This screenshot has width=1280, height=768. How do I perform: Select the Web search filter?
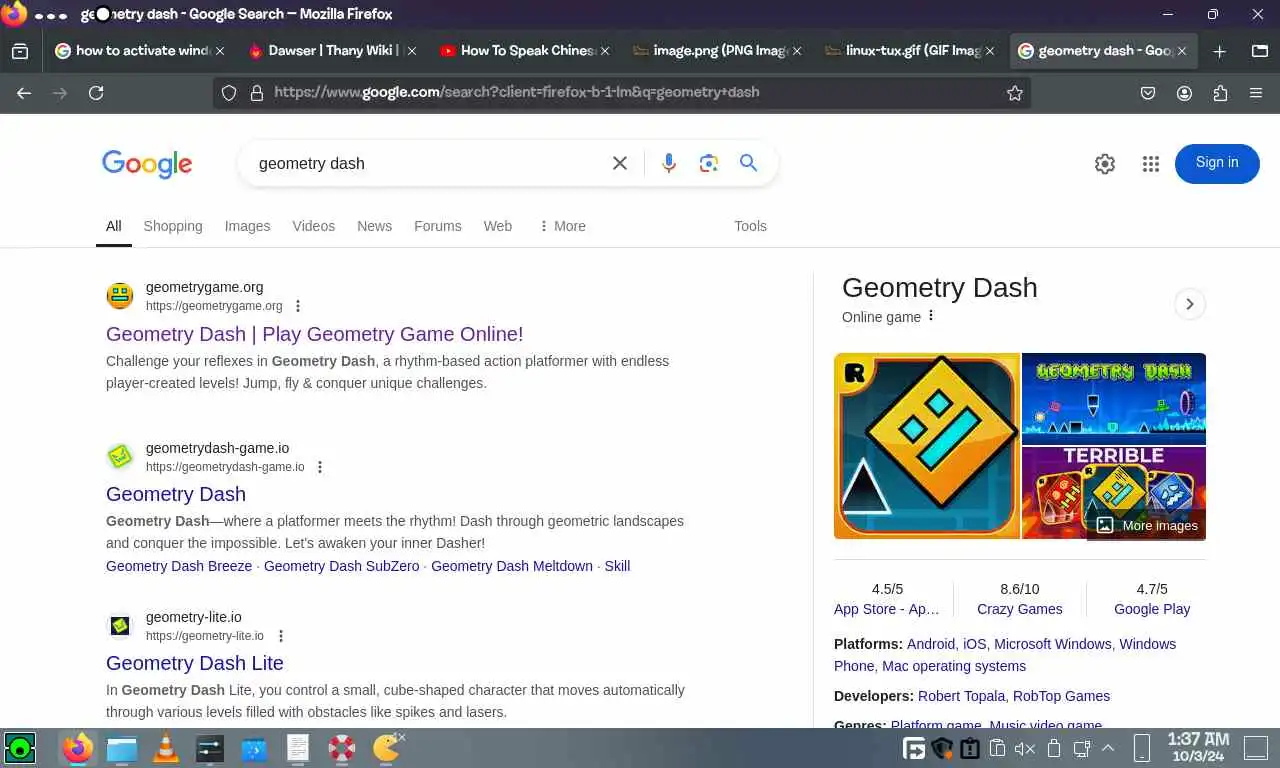click(x=498, y=226)
